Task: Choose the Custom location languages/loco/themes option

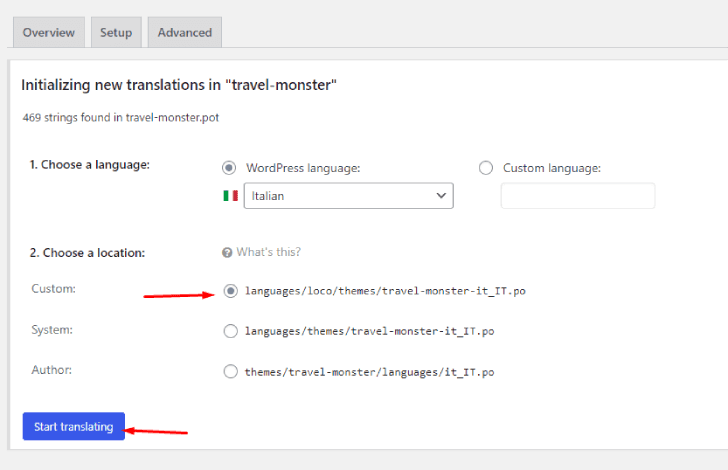Action: [231, 291]
